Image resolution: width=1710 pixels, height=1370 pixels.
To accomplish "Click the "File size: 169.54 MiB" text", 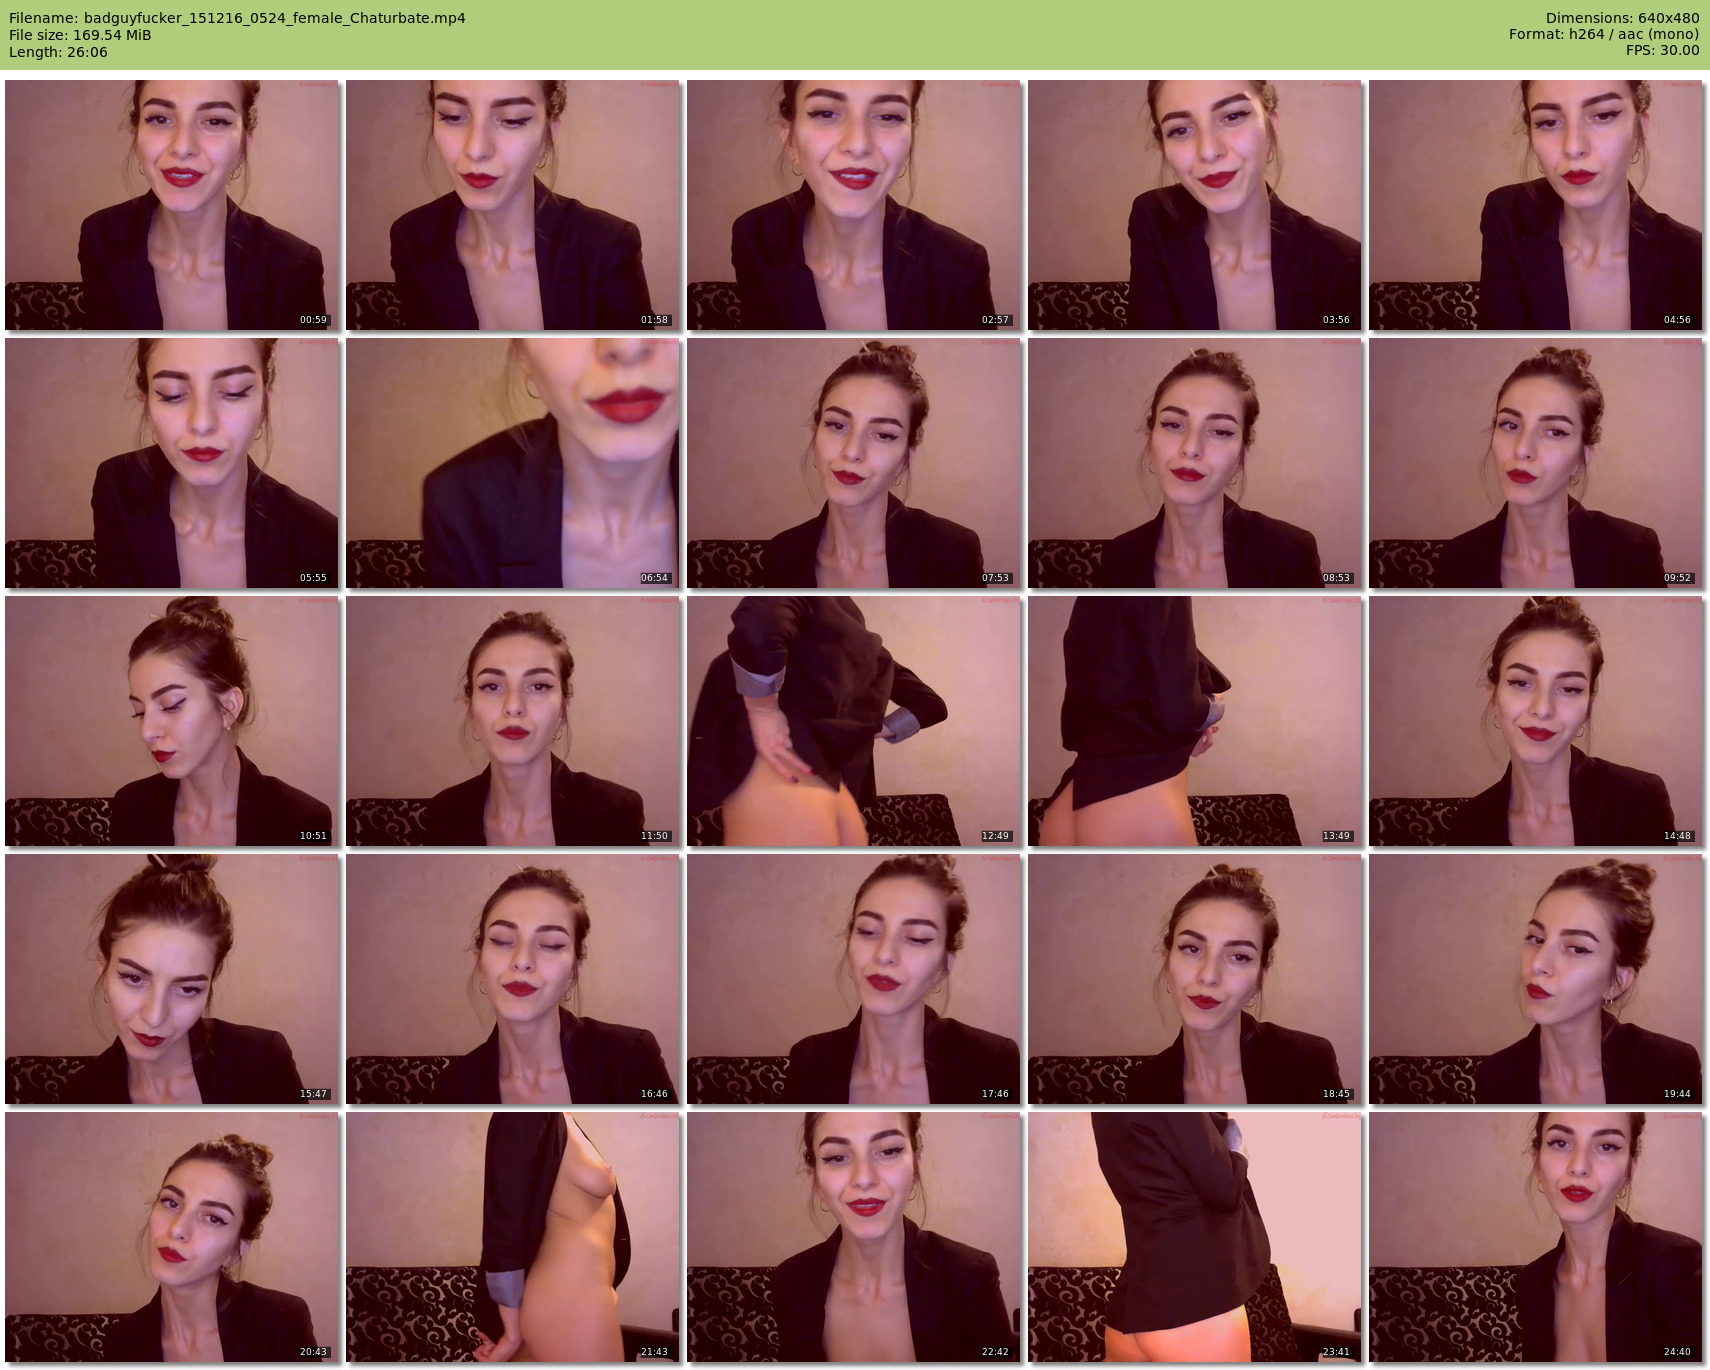I will pyautogui.click(x=80, y=35).
